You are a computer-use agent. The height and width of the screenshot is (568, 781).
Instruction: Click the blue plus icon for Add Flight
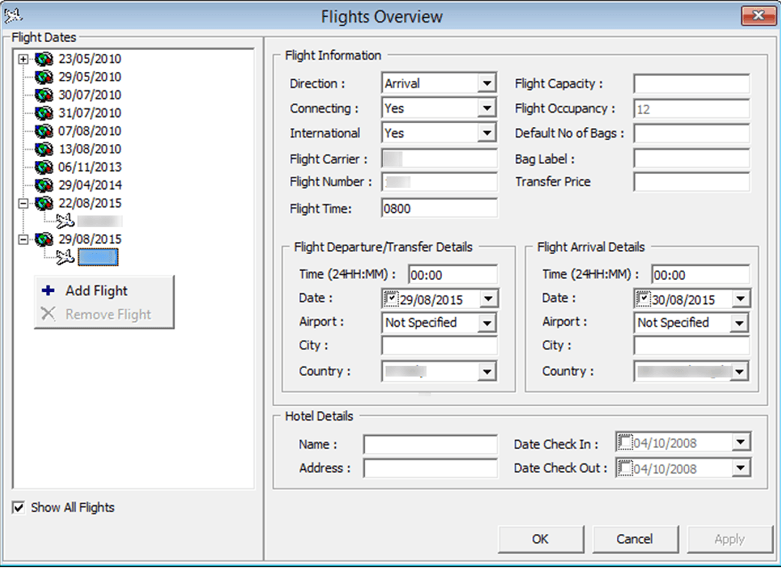coord(48,290)
